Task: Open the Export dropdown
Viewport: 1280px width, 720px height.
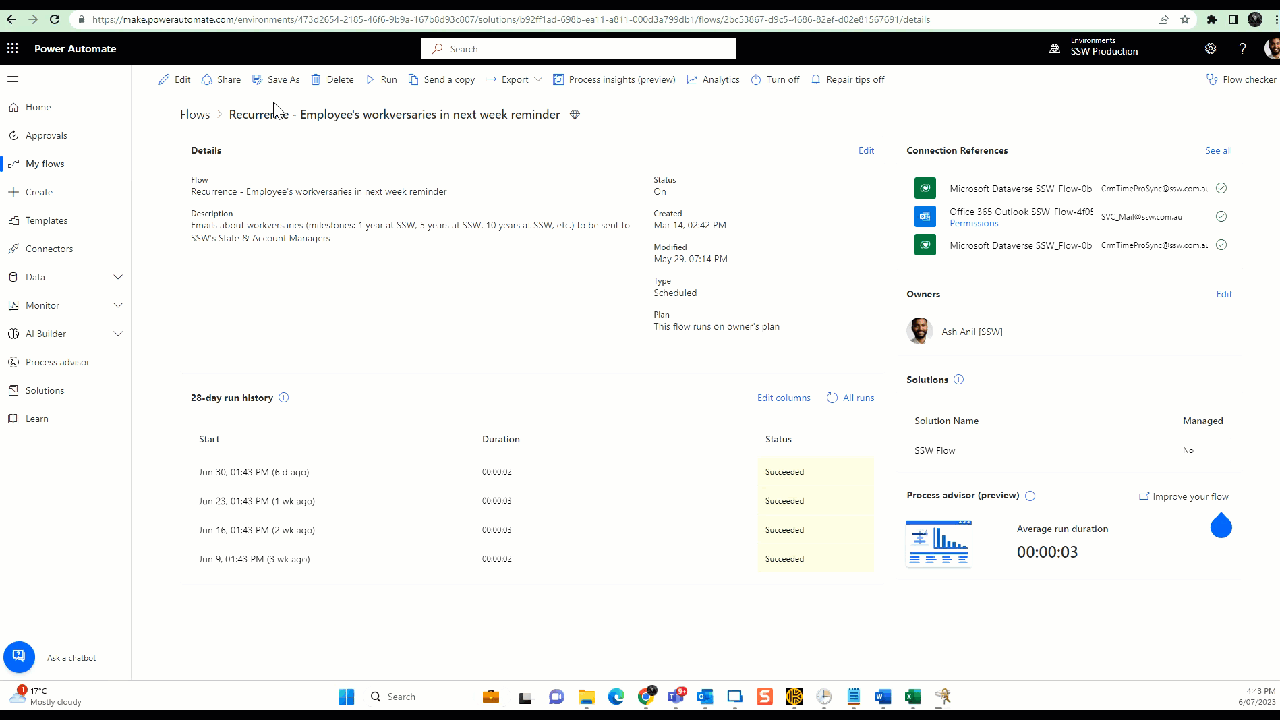Action: pyautogui.click(x=515, y=80)
